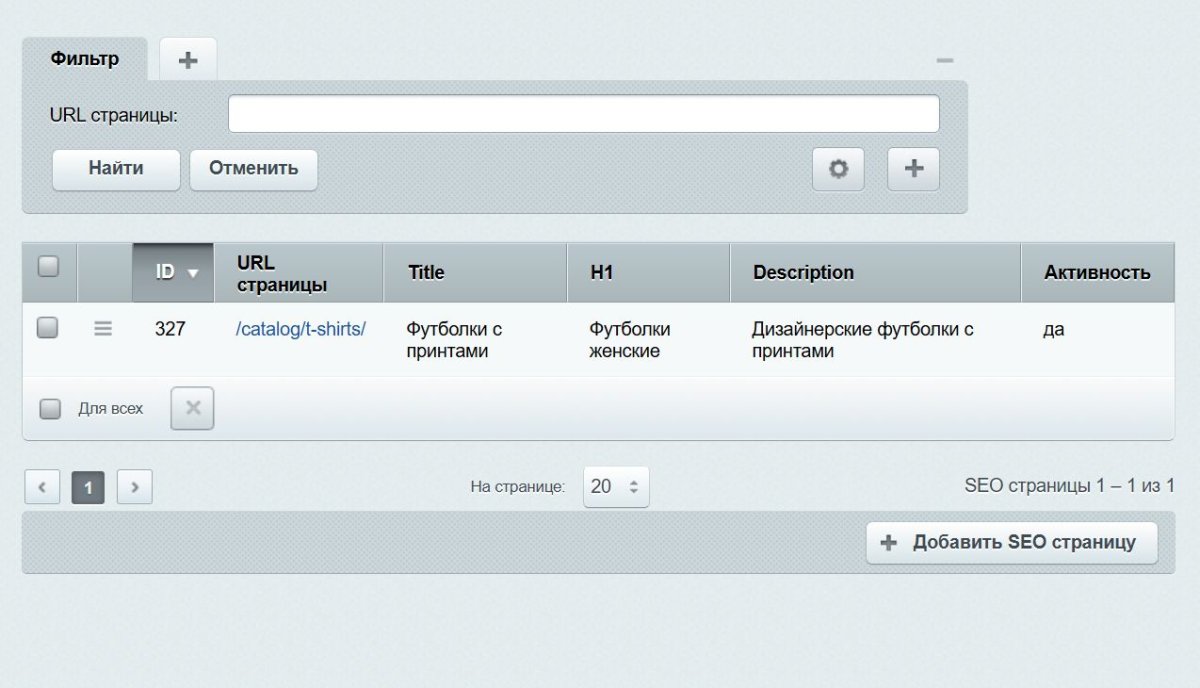
Task: Click the previous page arrow
Action: point(42,486)
